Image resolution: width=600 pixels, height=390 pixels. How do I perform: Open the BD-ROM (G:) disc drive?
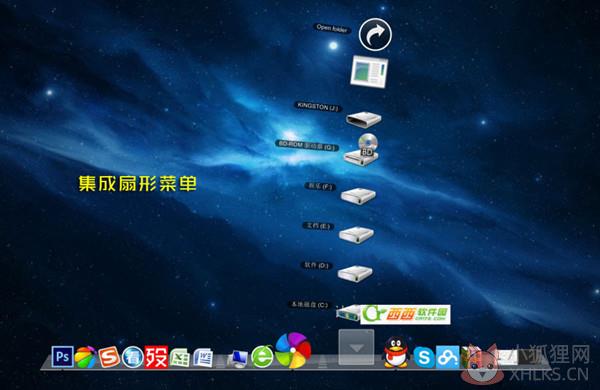click(x=362, y=150)
